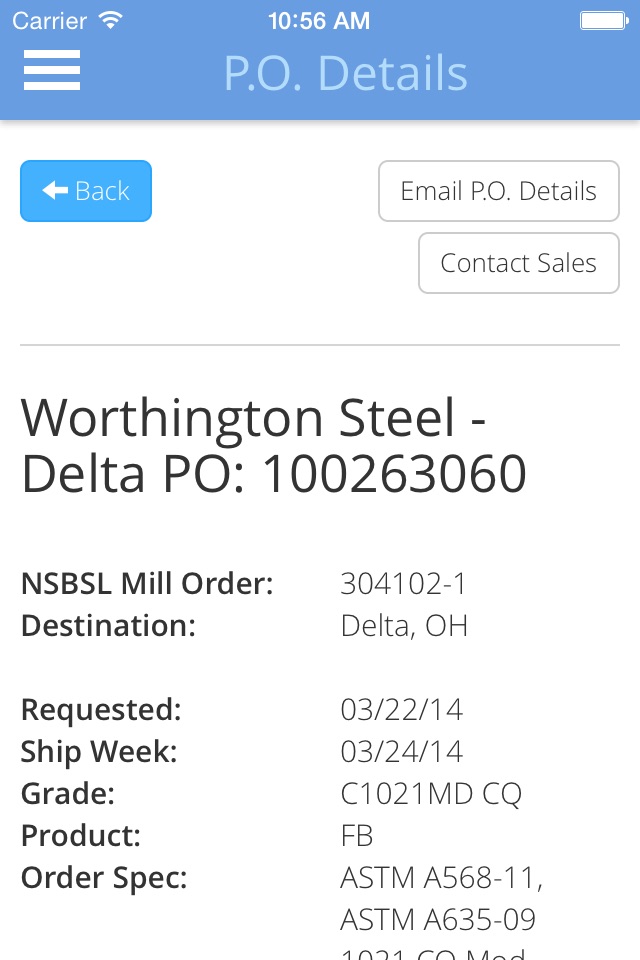Tap the battery indicator icon
This screenshot has width=640, height=960.
tap(604, 21)
